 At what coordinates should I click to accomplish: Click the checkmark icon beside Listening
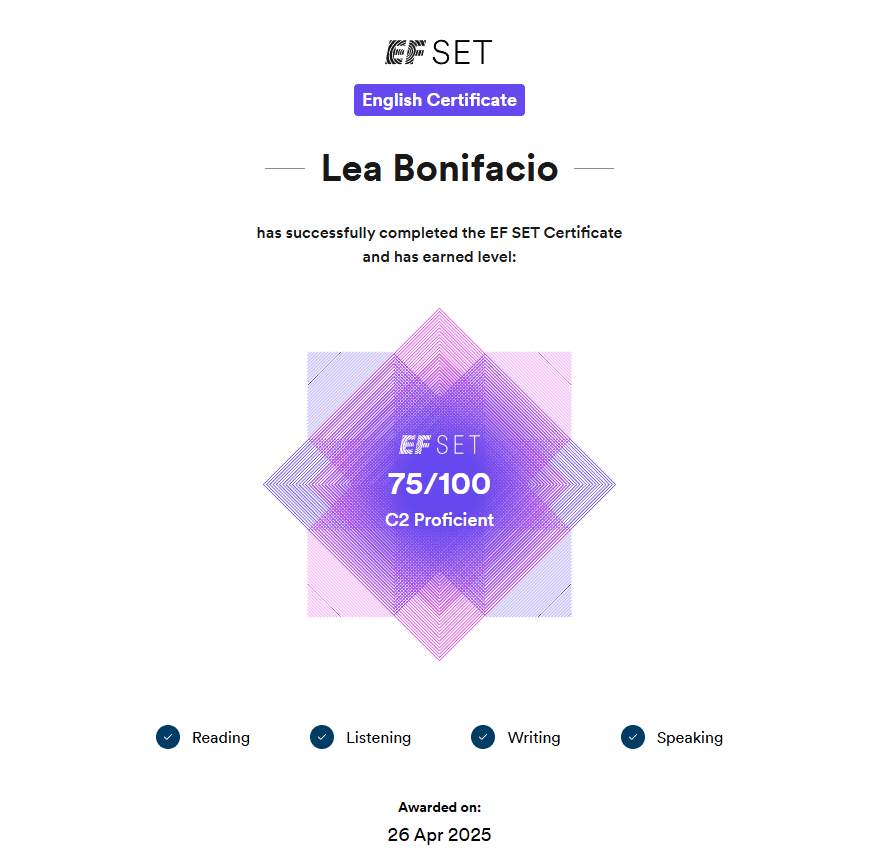[x=322, y=737]
